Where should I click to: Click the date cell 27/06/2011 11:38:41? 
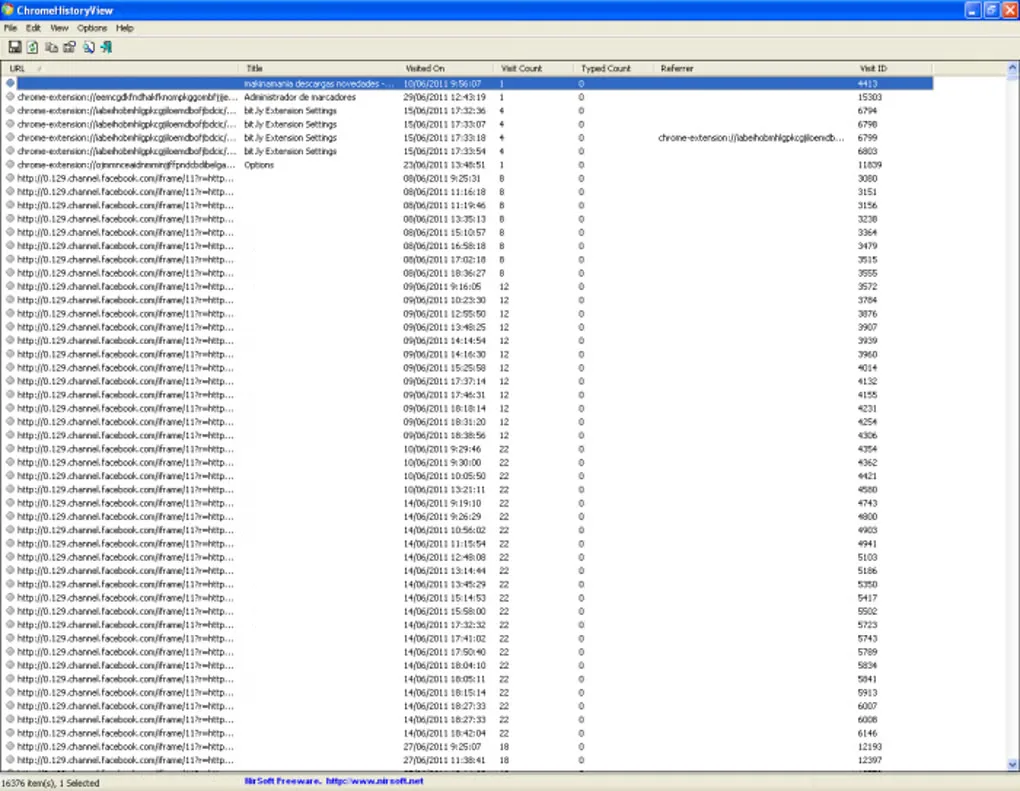tap(444, 760)
